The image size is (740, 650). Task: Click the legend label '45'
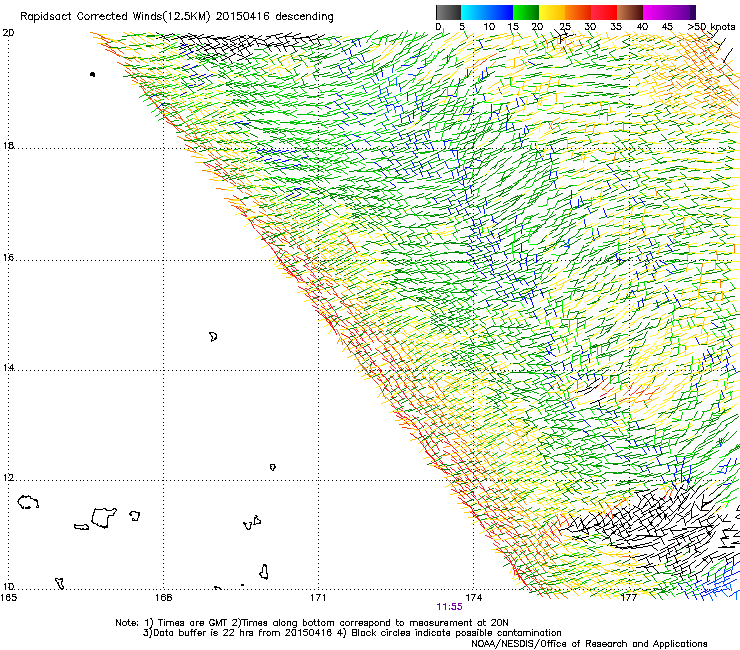[x=667, y=26]
